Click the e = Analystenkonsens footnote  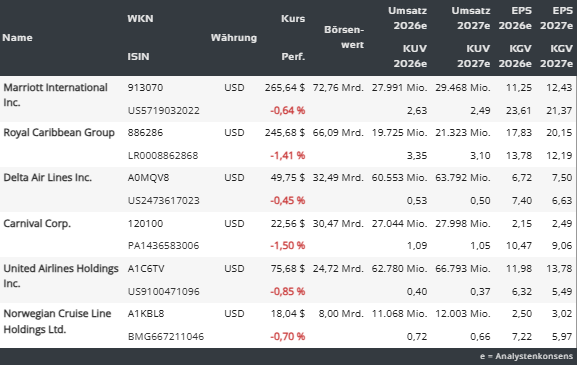[526, 356]
